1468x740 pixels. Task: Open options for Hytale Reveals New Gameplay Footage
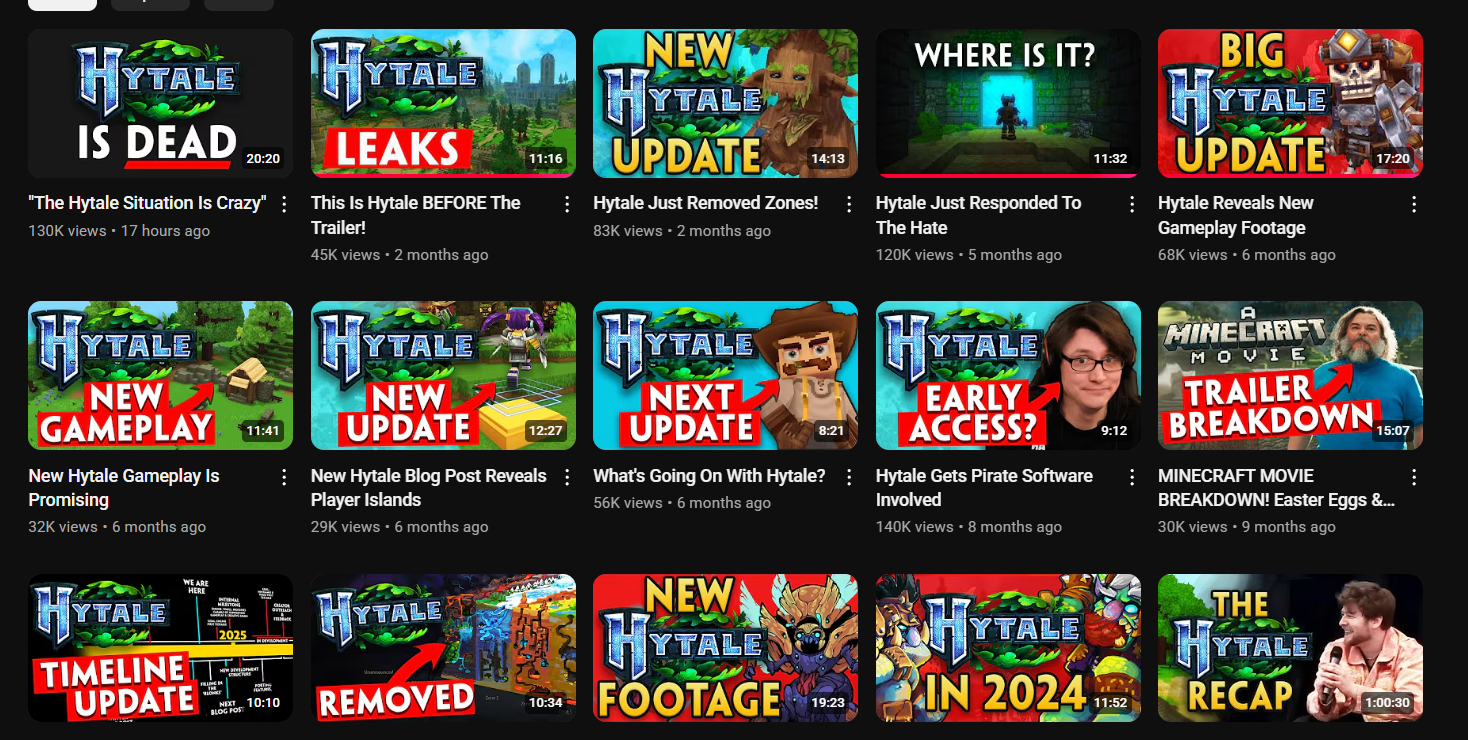[x=1414, y=204]
